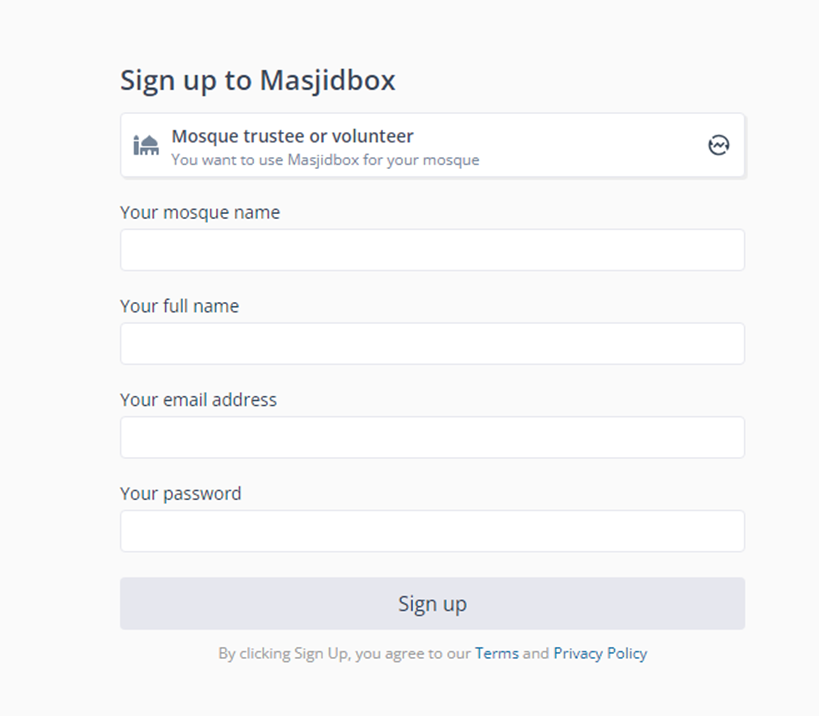Click into the full name field
Image resolution: width=819 pixels, height=716 pixels.
point(432,344)
